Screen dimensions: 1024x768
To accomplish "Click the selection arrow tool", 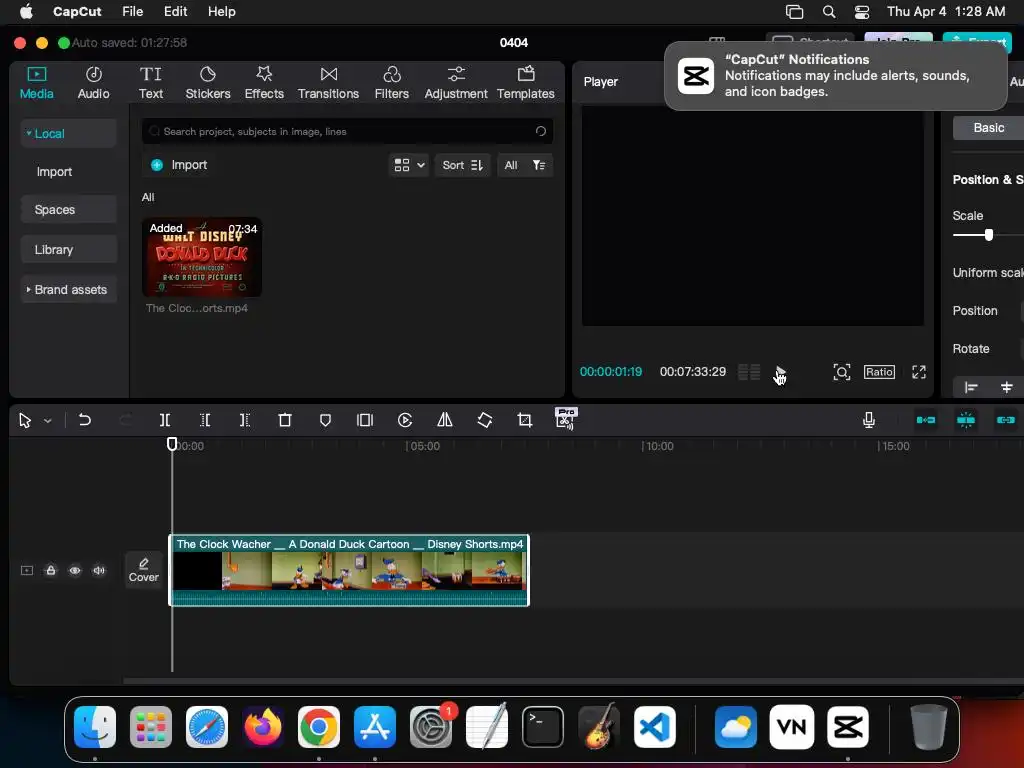I will (x=25, y=421).
